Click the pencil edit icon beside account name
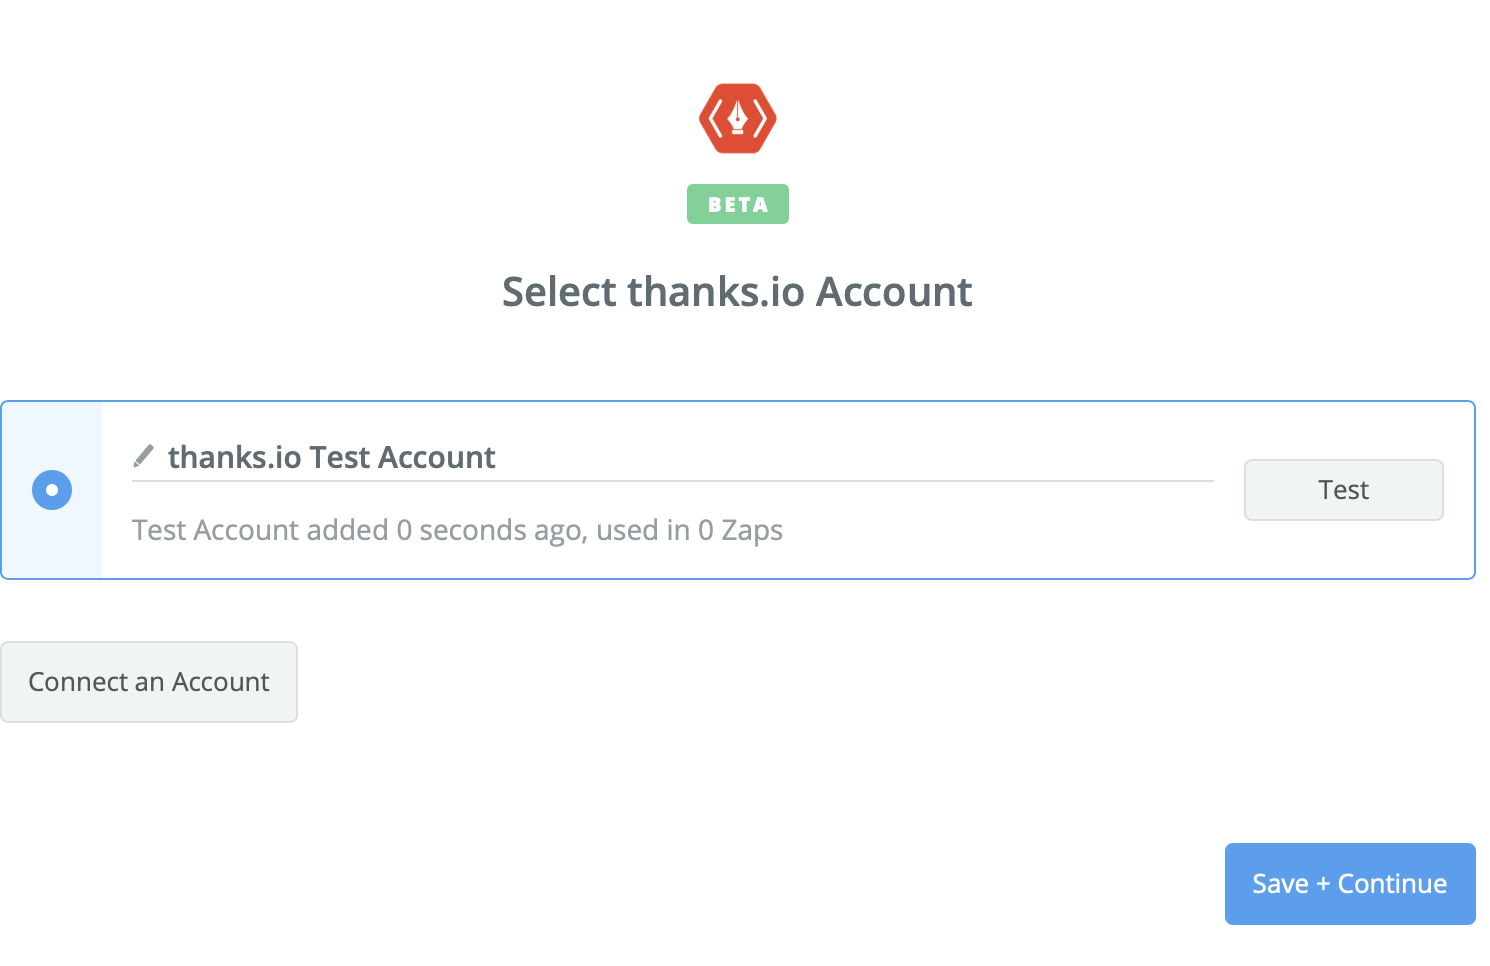 tap(144, 456)
